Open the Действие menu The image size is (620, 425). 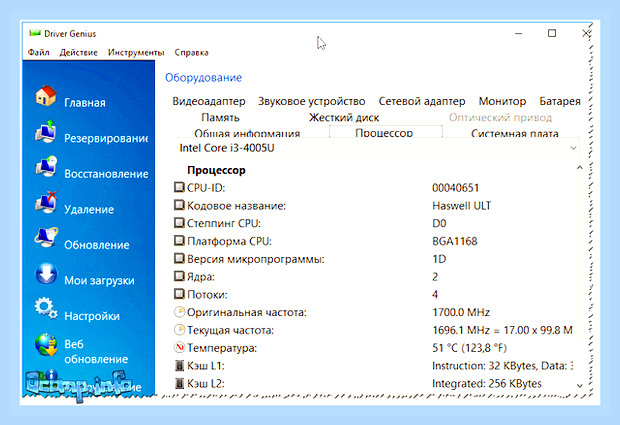tap(78, 53)
